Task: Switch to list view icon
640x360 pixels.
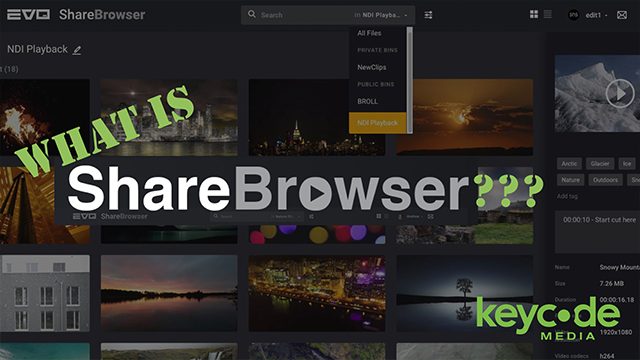Action: click(x=548, y=14)
